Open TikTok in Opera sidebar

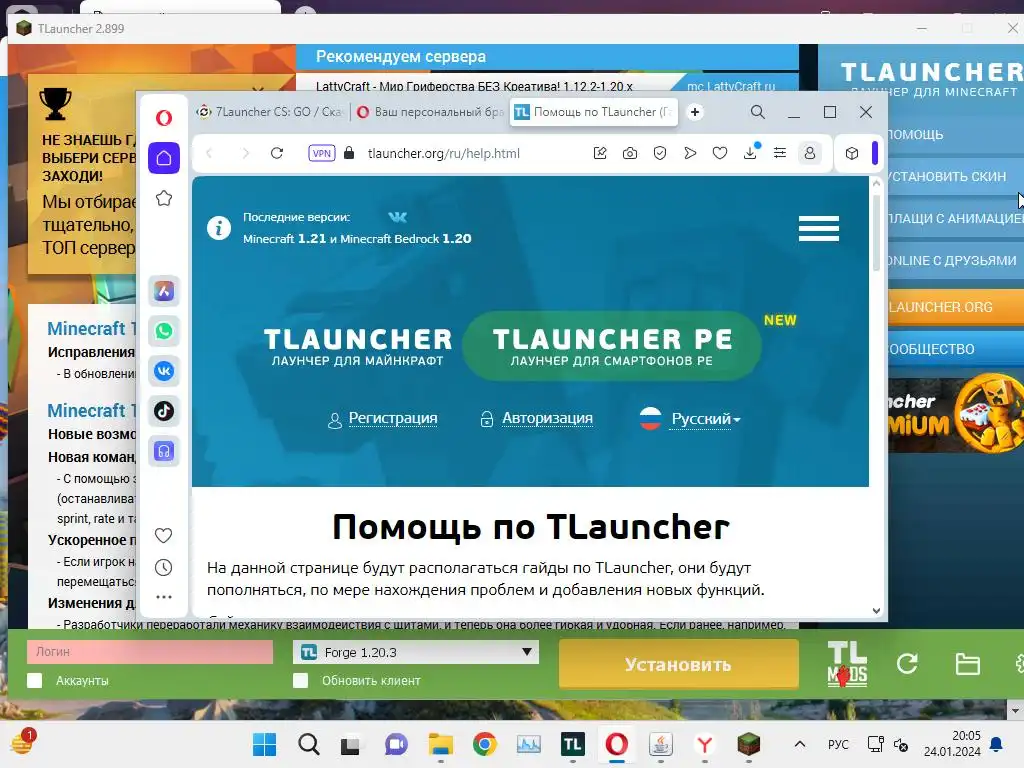pos(164,411)
